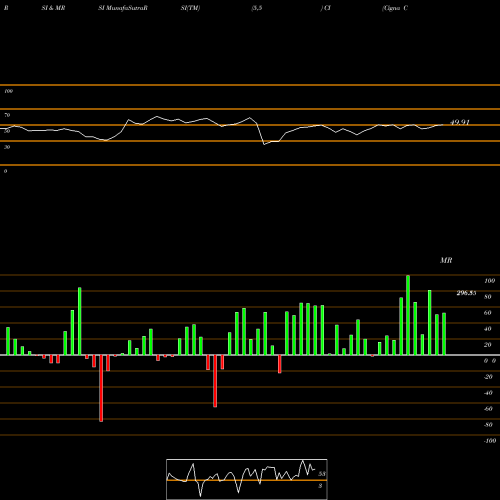Click the 100 label on the RSI axis
The height and width of the screenshot is (500, 500).
point(8,91)
